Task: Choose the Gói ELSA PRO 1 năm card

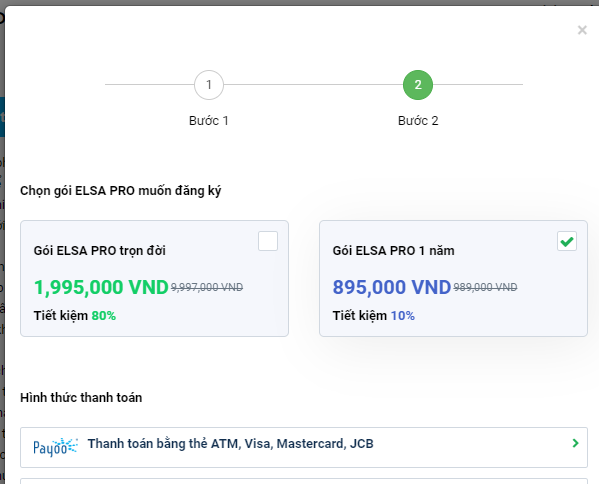Action: click(453, 278)
